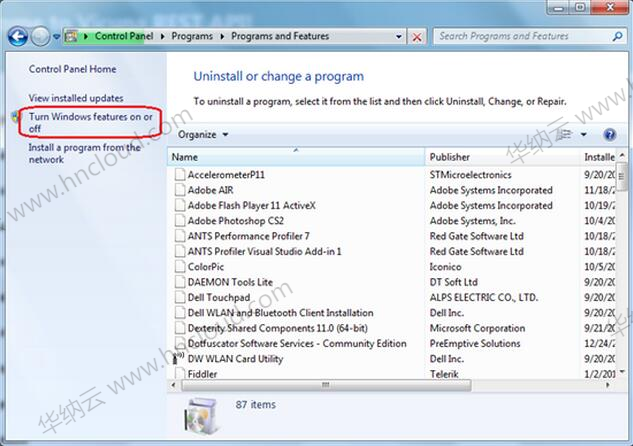Click the 87 items status text
This screenshot has width=633, height=446.
(256, 404)
